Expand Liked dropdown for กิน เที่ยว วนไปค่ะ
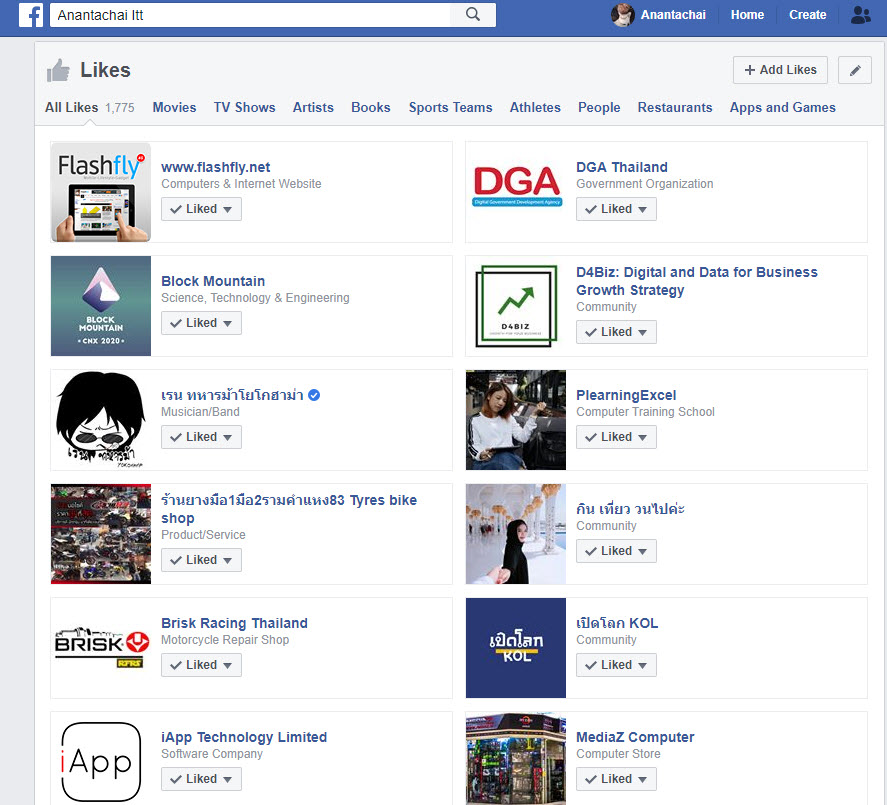The width and height of the screenshot is (887, 805). (x=617, y=551)
